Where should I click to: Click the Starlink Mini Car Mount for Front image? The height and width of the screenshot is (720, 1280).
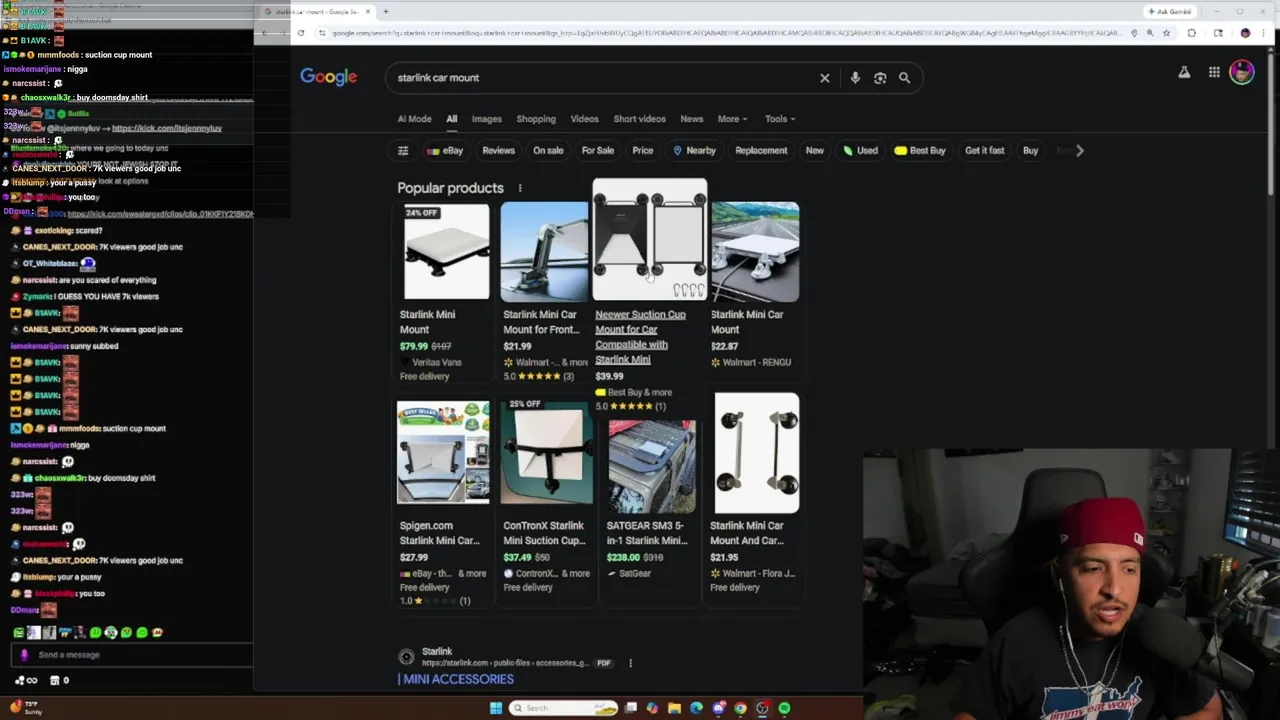pos(545,251)
